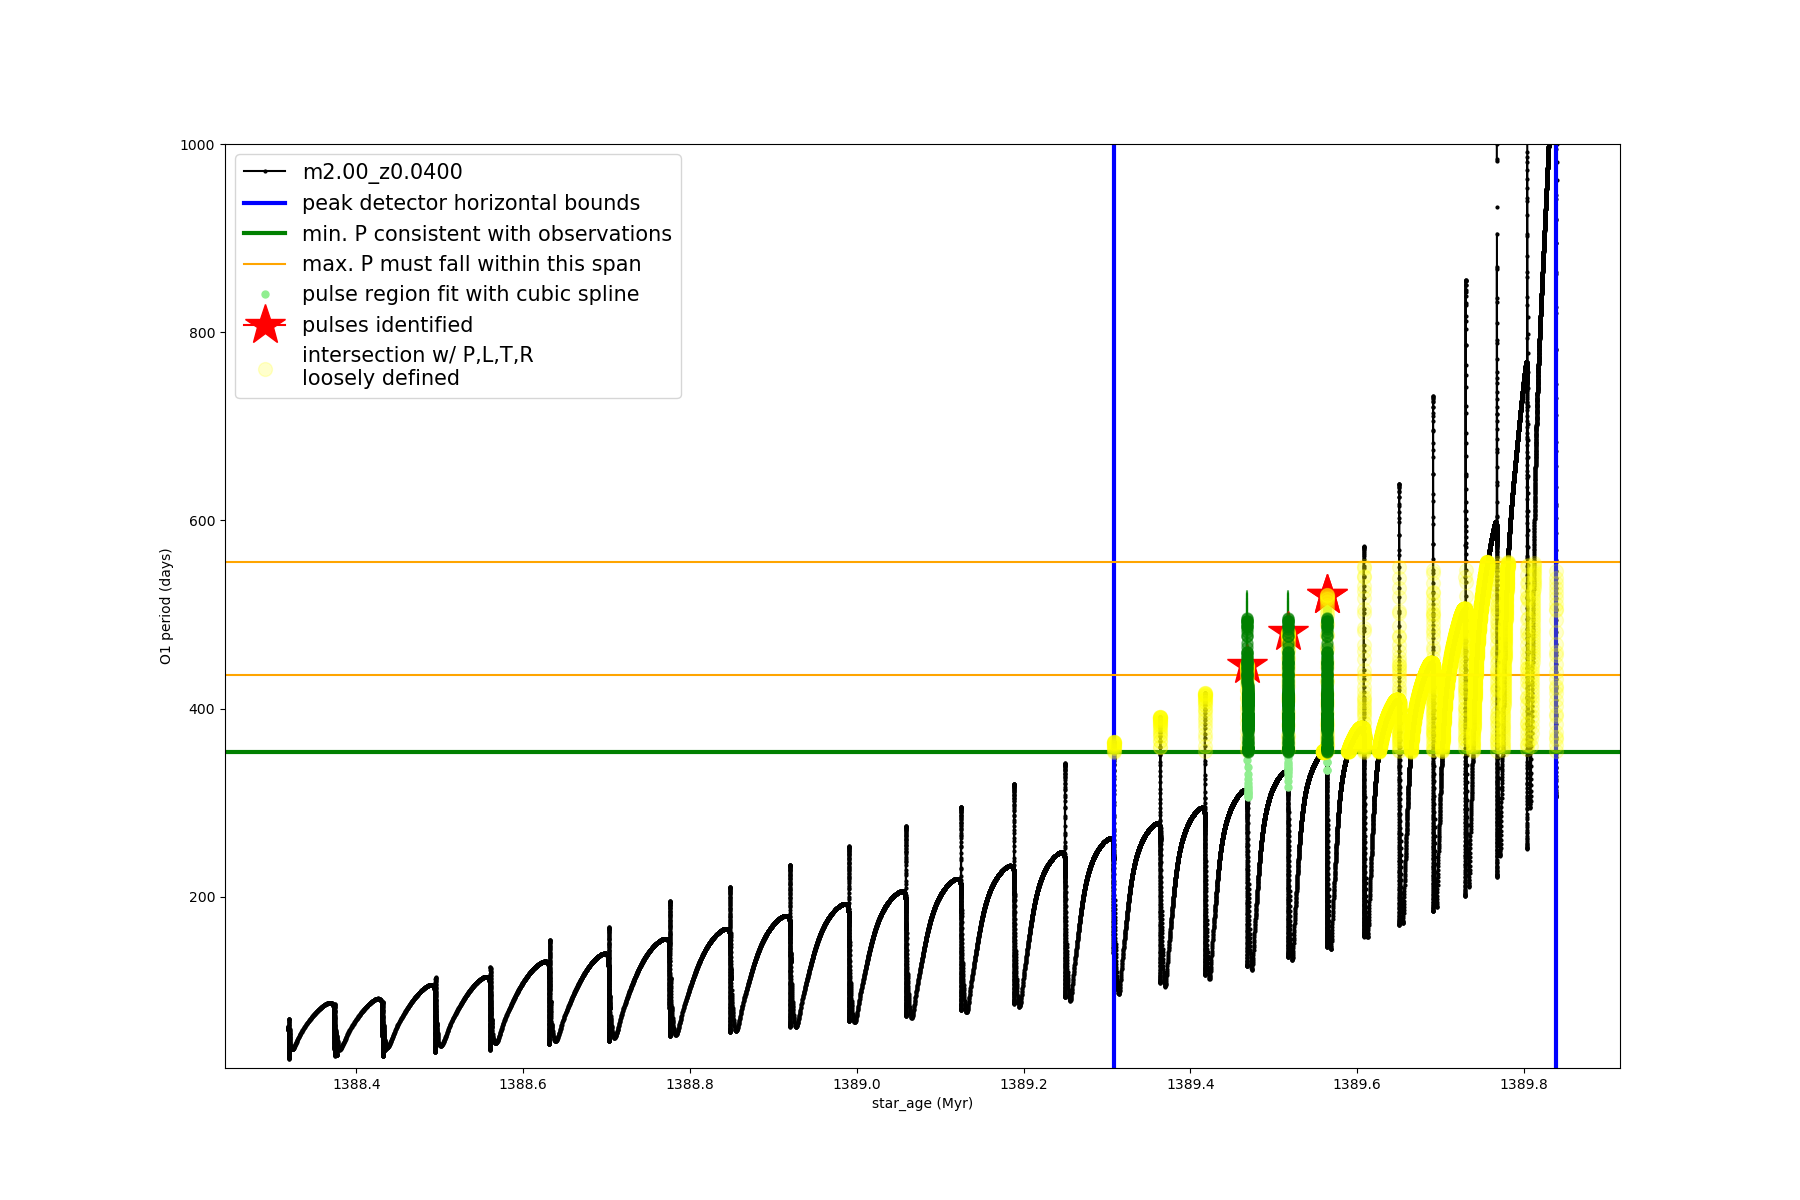Image resolution: width=1800 pixels, height=1200 pixels.
Task: Select the lowest red star on the plot
Action: 1247,667
